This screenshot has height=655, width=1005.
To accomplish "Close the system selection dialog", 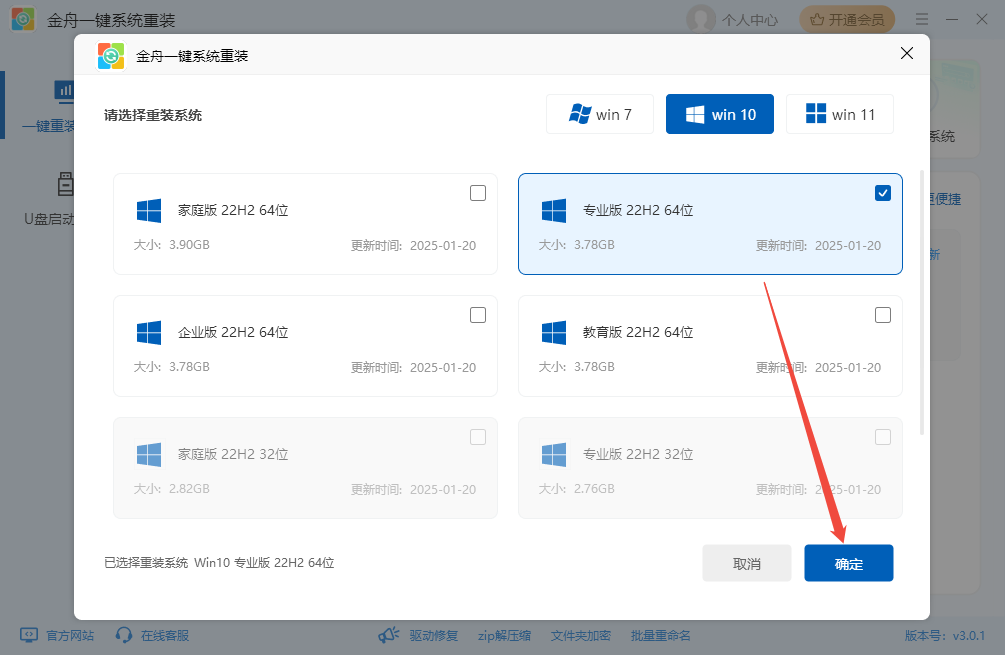I will point(907,53).
